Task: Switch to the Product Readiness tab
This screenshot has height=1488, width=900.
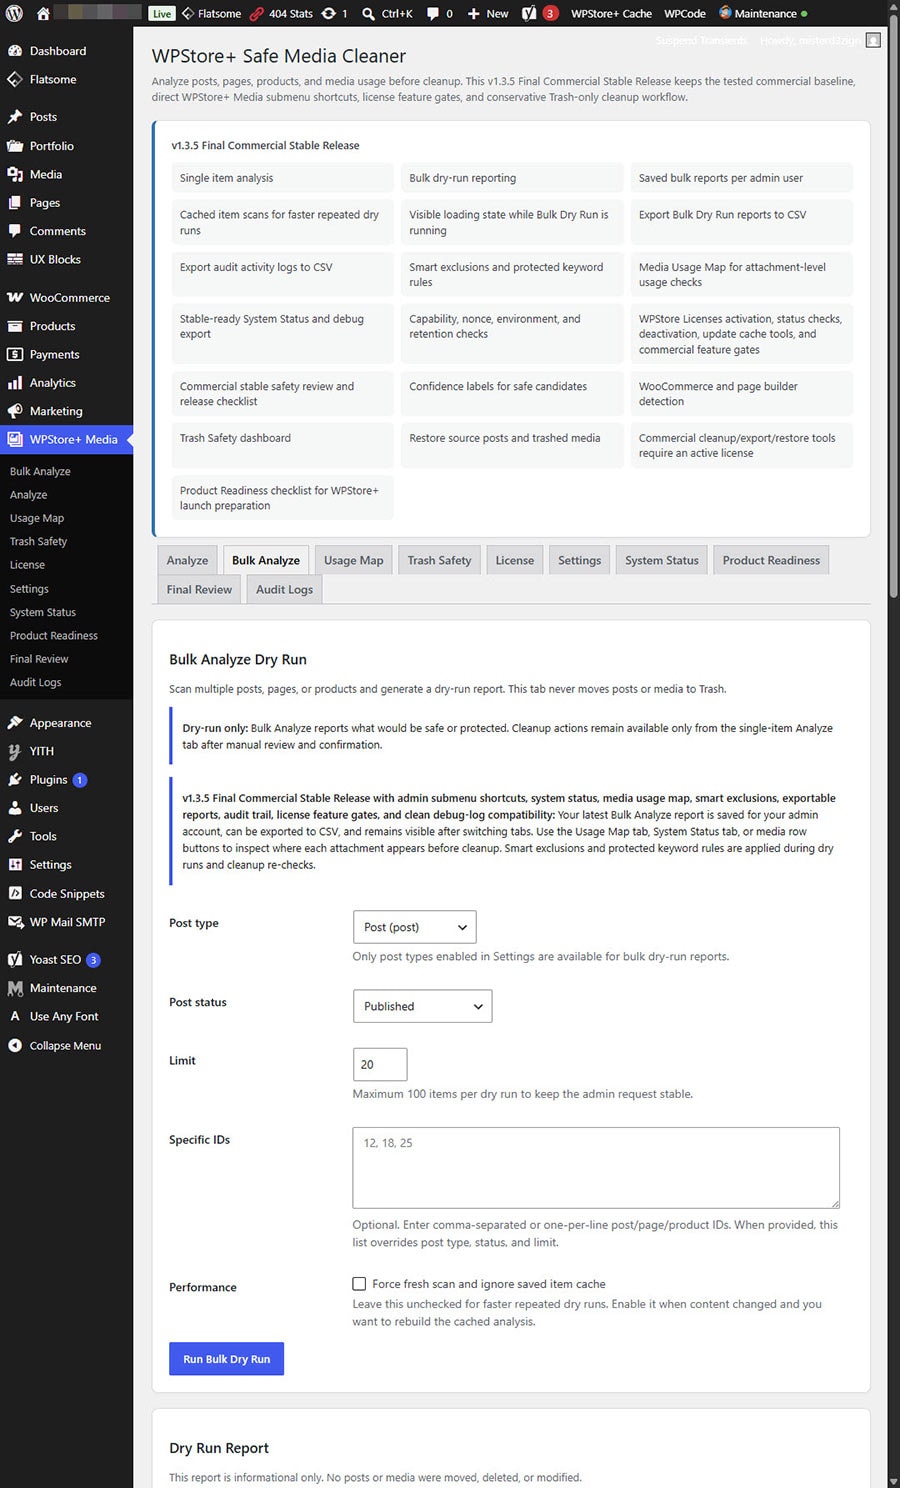Action: pos(771,560)
